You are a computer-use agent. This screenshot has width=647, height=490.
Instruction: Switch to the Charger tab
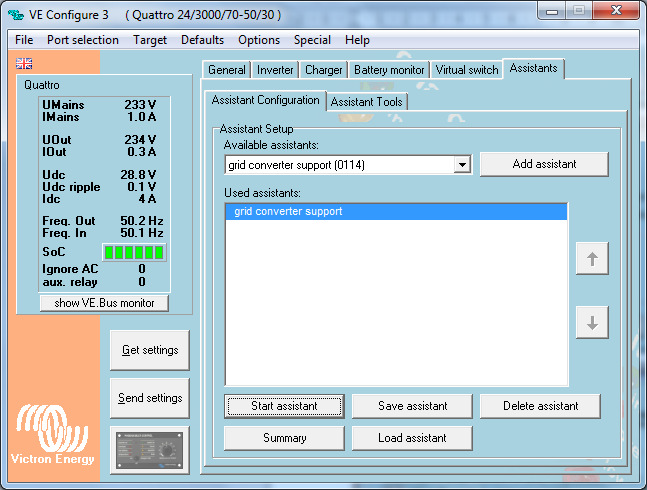point(324,70)
